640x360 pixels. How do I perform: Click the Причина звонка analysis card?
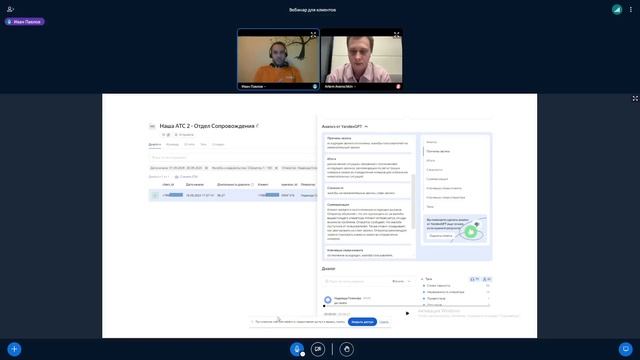click(x=369, y=143)
